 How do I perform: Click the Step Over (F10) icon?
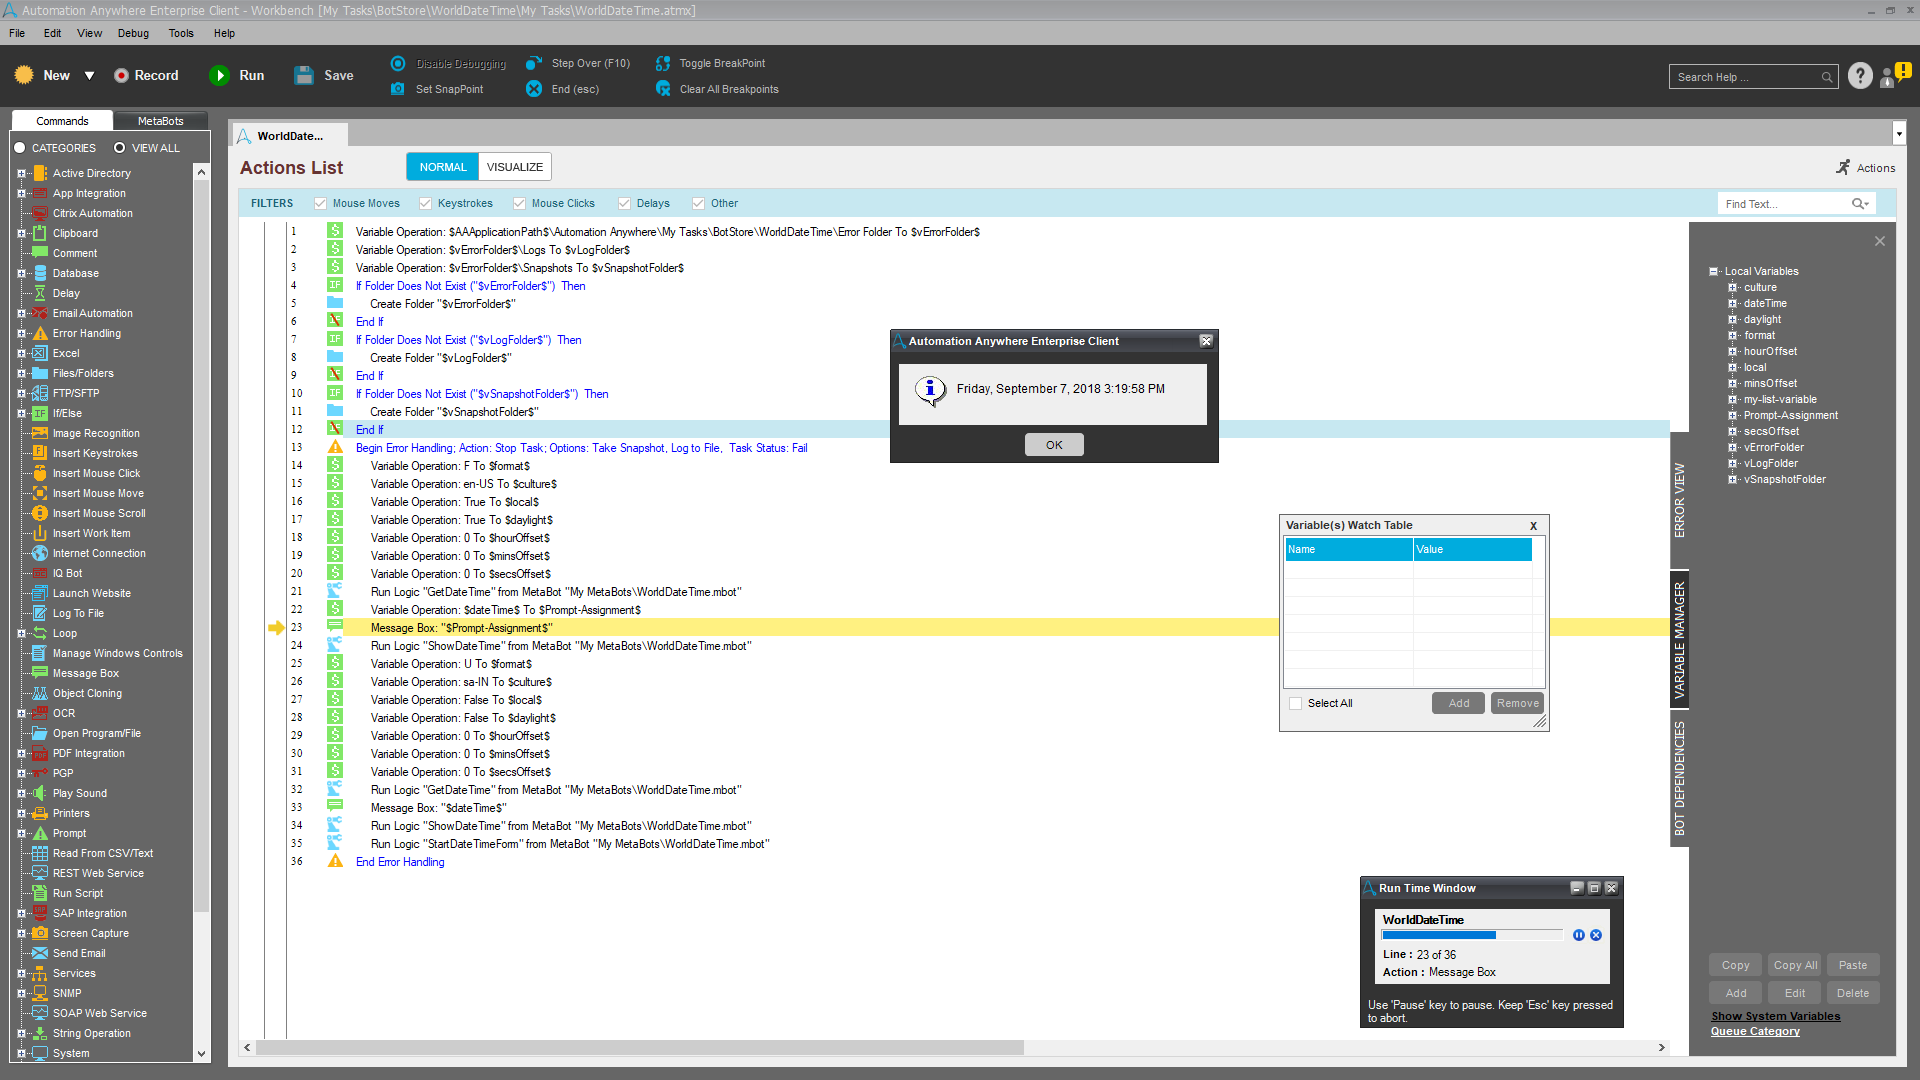tap(534, 63)
